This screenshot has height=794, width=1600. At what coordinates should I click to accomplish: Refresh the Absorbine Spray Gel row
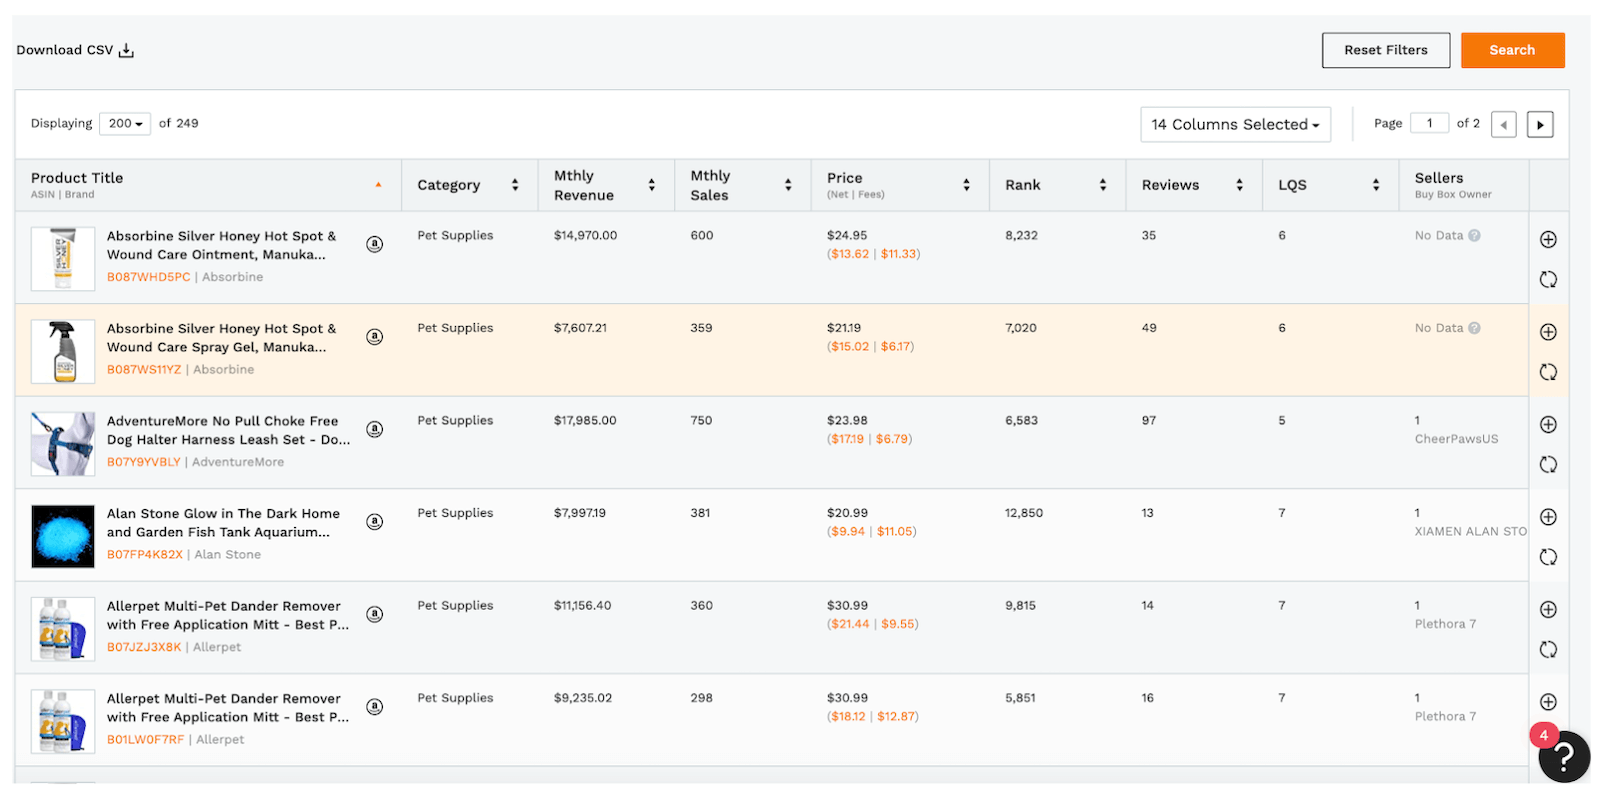click(1548, 372)
